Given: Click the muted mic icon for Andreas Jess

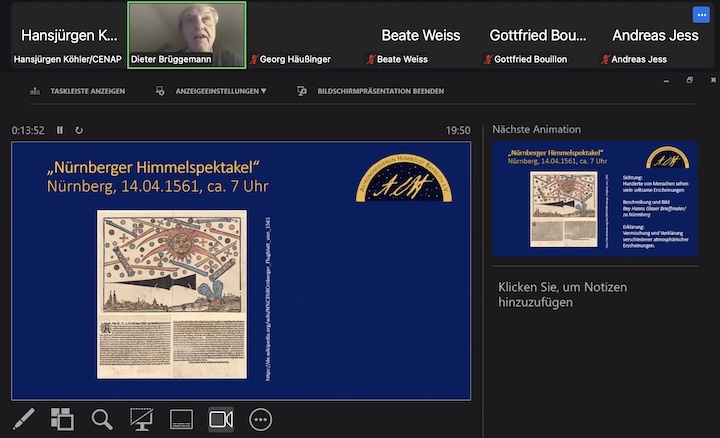Looking at the screenshot, I should 606,60.
